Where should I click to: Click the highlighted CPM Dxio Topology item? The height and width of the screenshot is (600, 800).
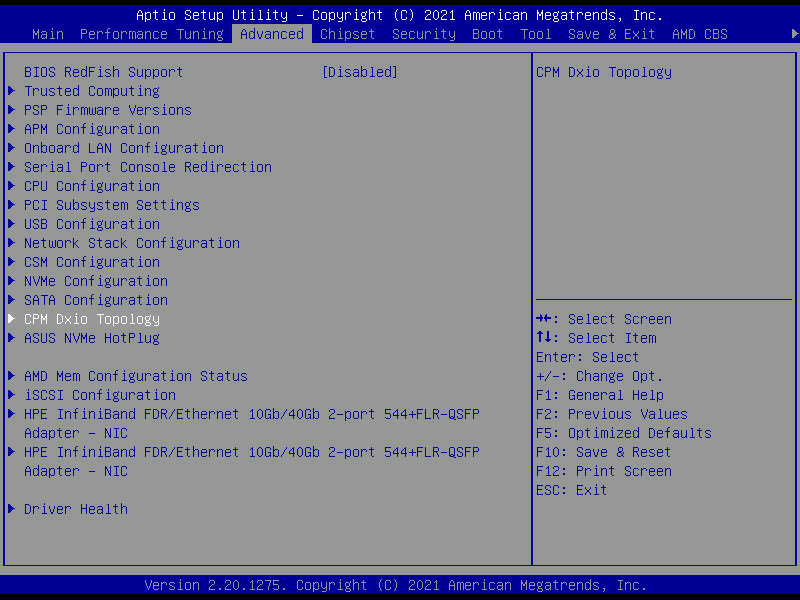(x=91, y=319)
